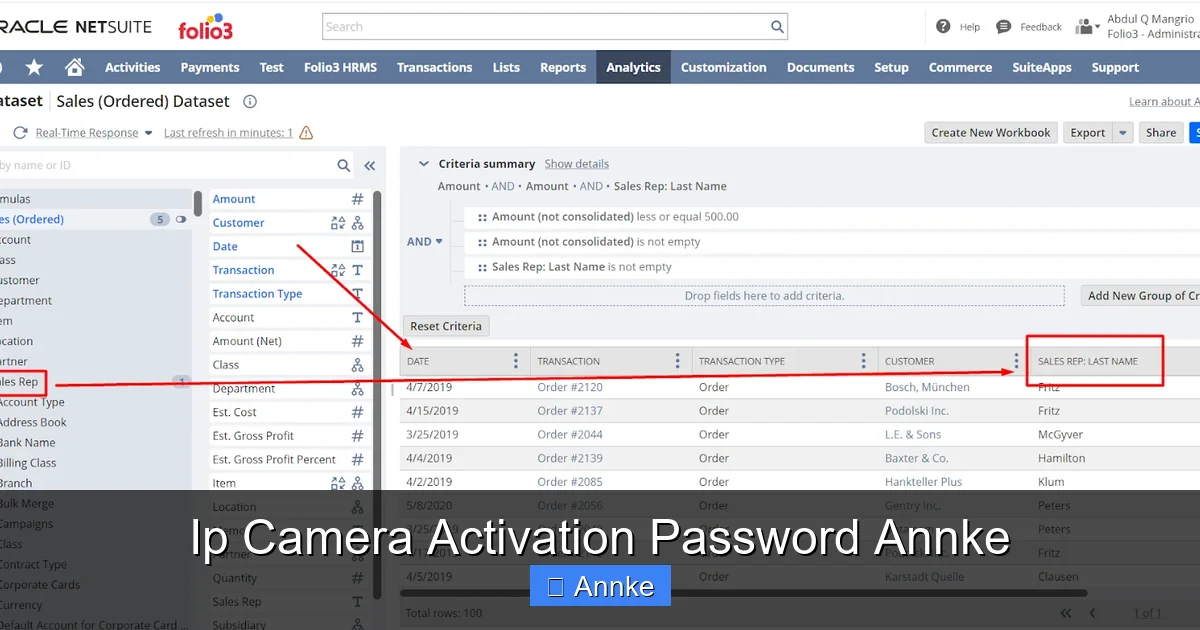1200x630 pixels.
Task: Open the Folio3 HRMS menu
Action: pyautogui.click(x=340, y=67)
